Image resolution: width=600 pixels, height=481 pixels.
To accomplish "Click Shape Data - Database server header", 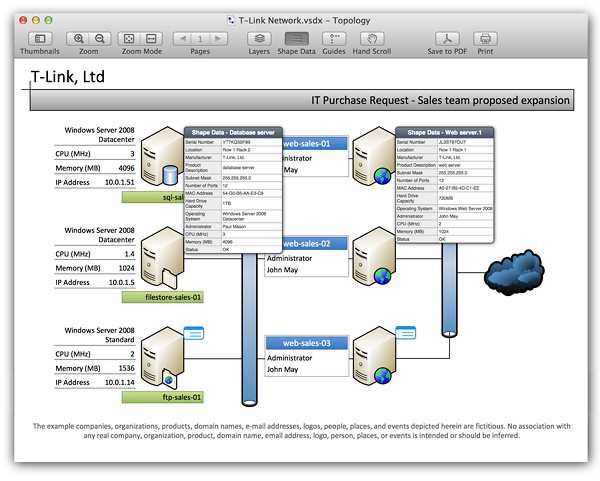I will (233, 132).
